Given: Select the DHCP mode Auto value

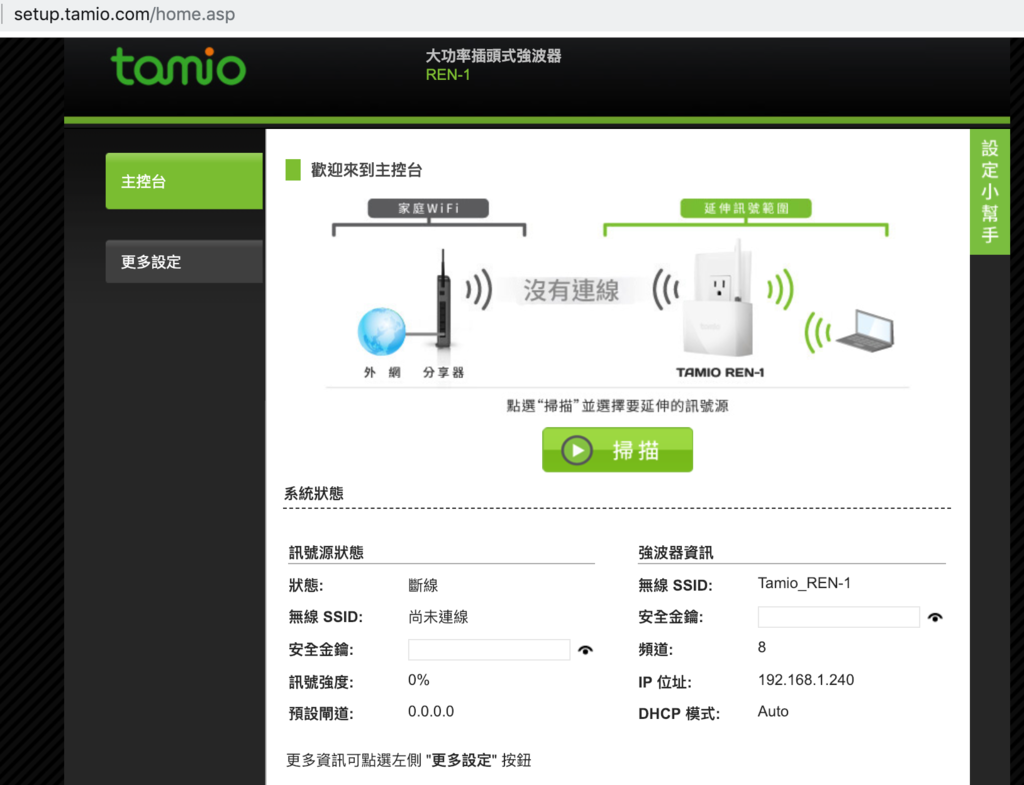Looking at the screenshot, I should click(773, 711).
